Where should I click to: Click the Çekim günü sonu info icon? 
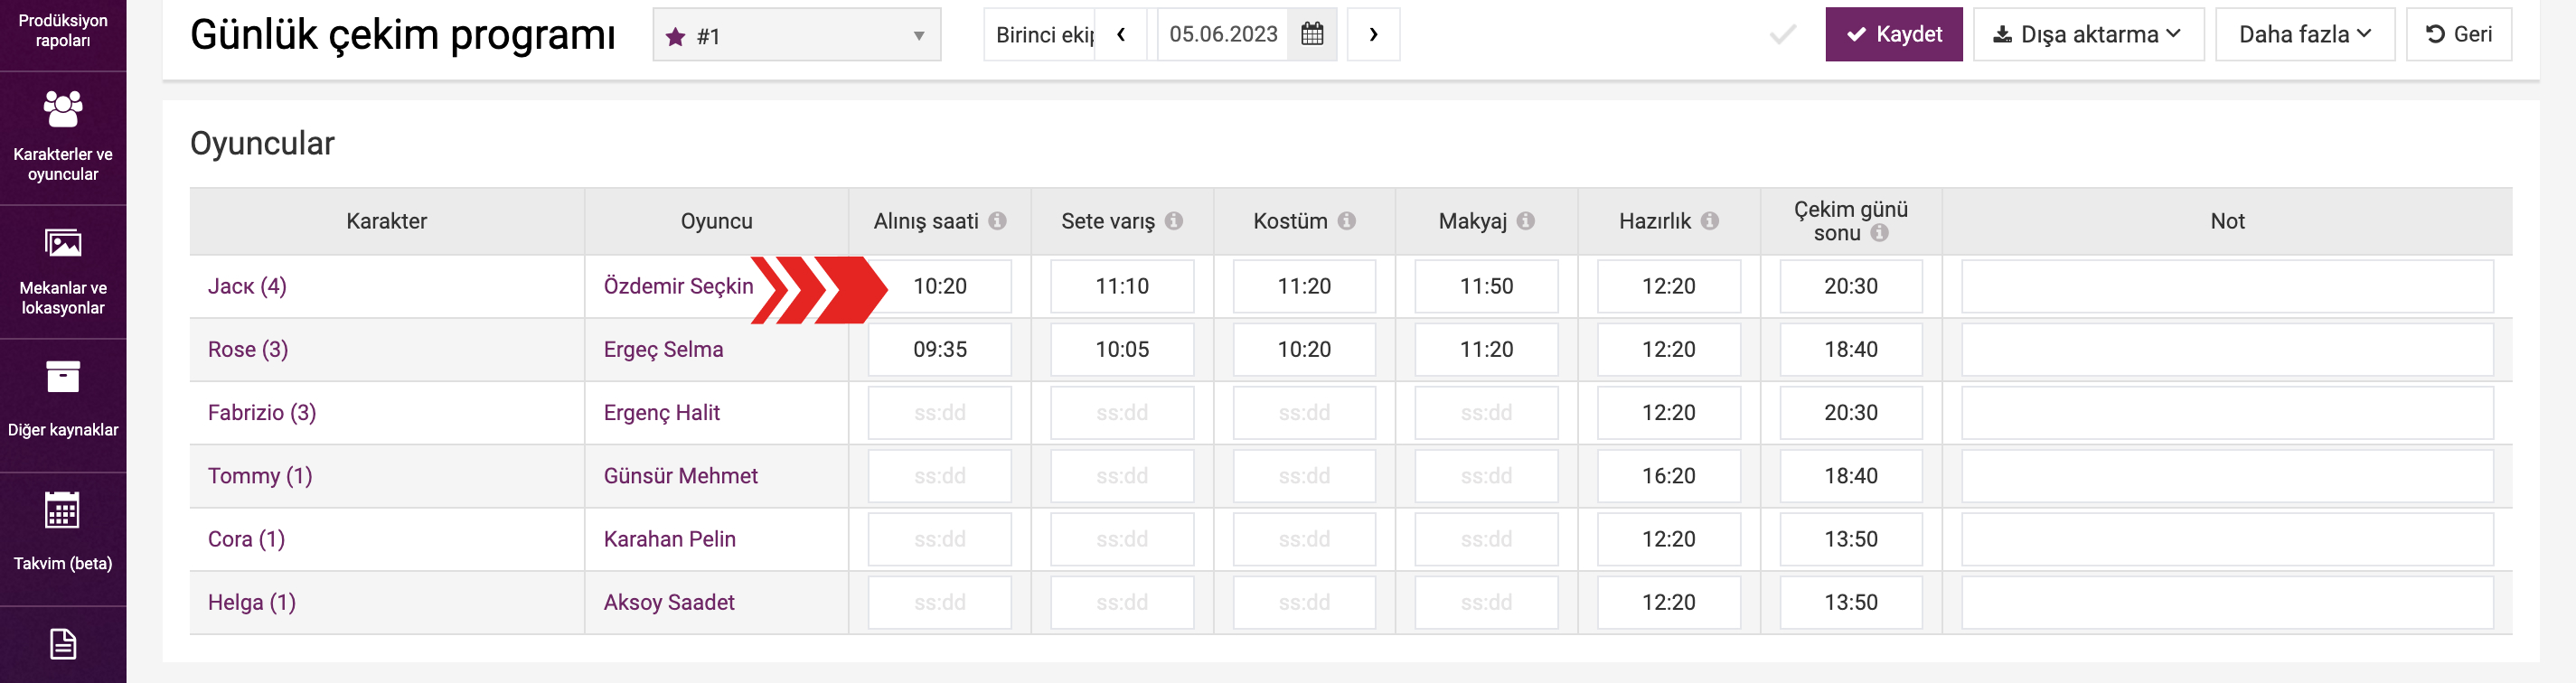[1880, 233]
